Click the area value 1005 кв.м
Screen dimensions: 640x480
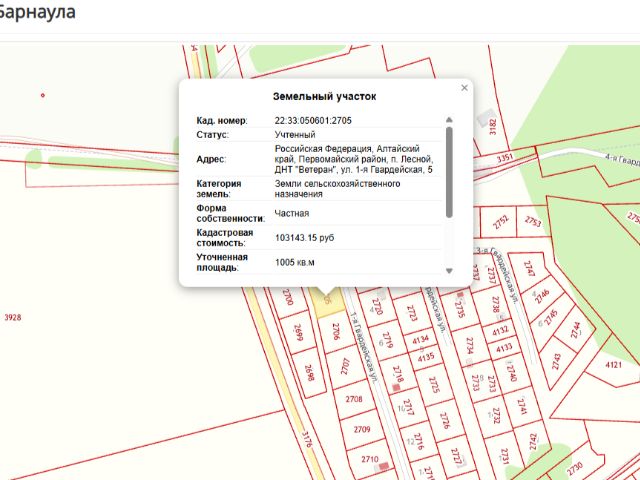(x=295, y=262)
